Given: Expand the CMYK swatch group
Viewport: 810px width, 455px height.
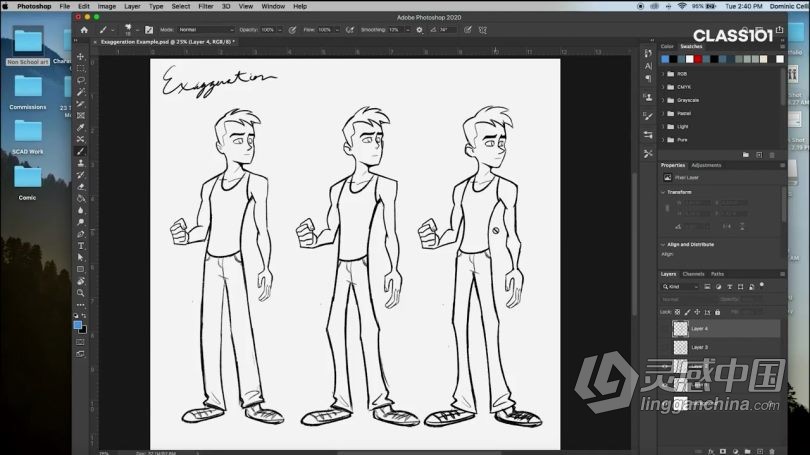Looking at the screenshot, I should 663,87.
